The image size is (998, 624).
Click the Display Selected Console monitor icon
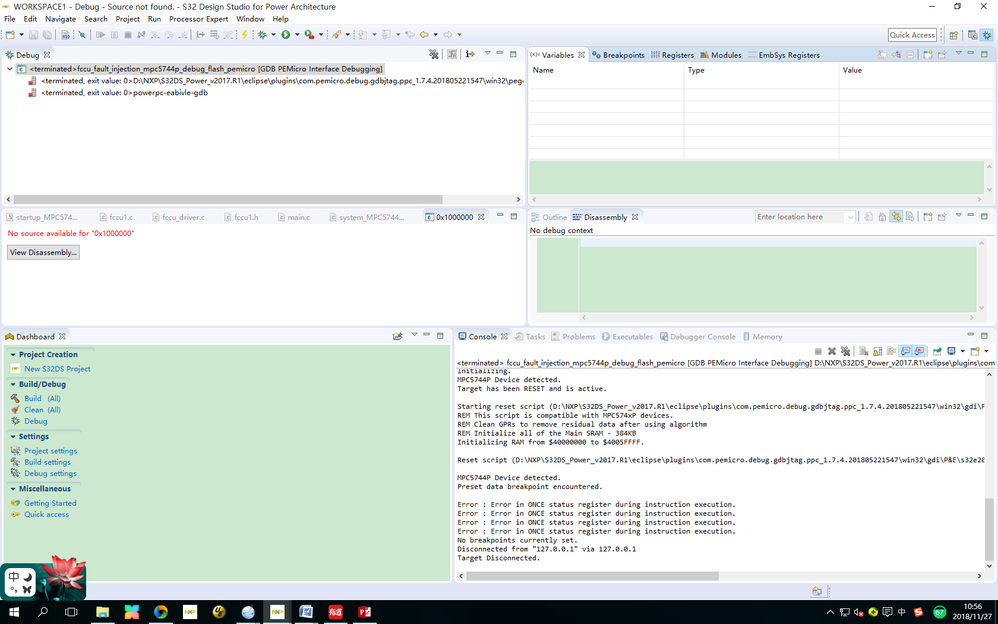[951, 351]
